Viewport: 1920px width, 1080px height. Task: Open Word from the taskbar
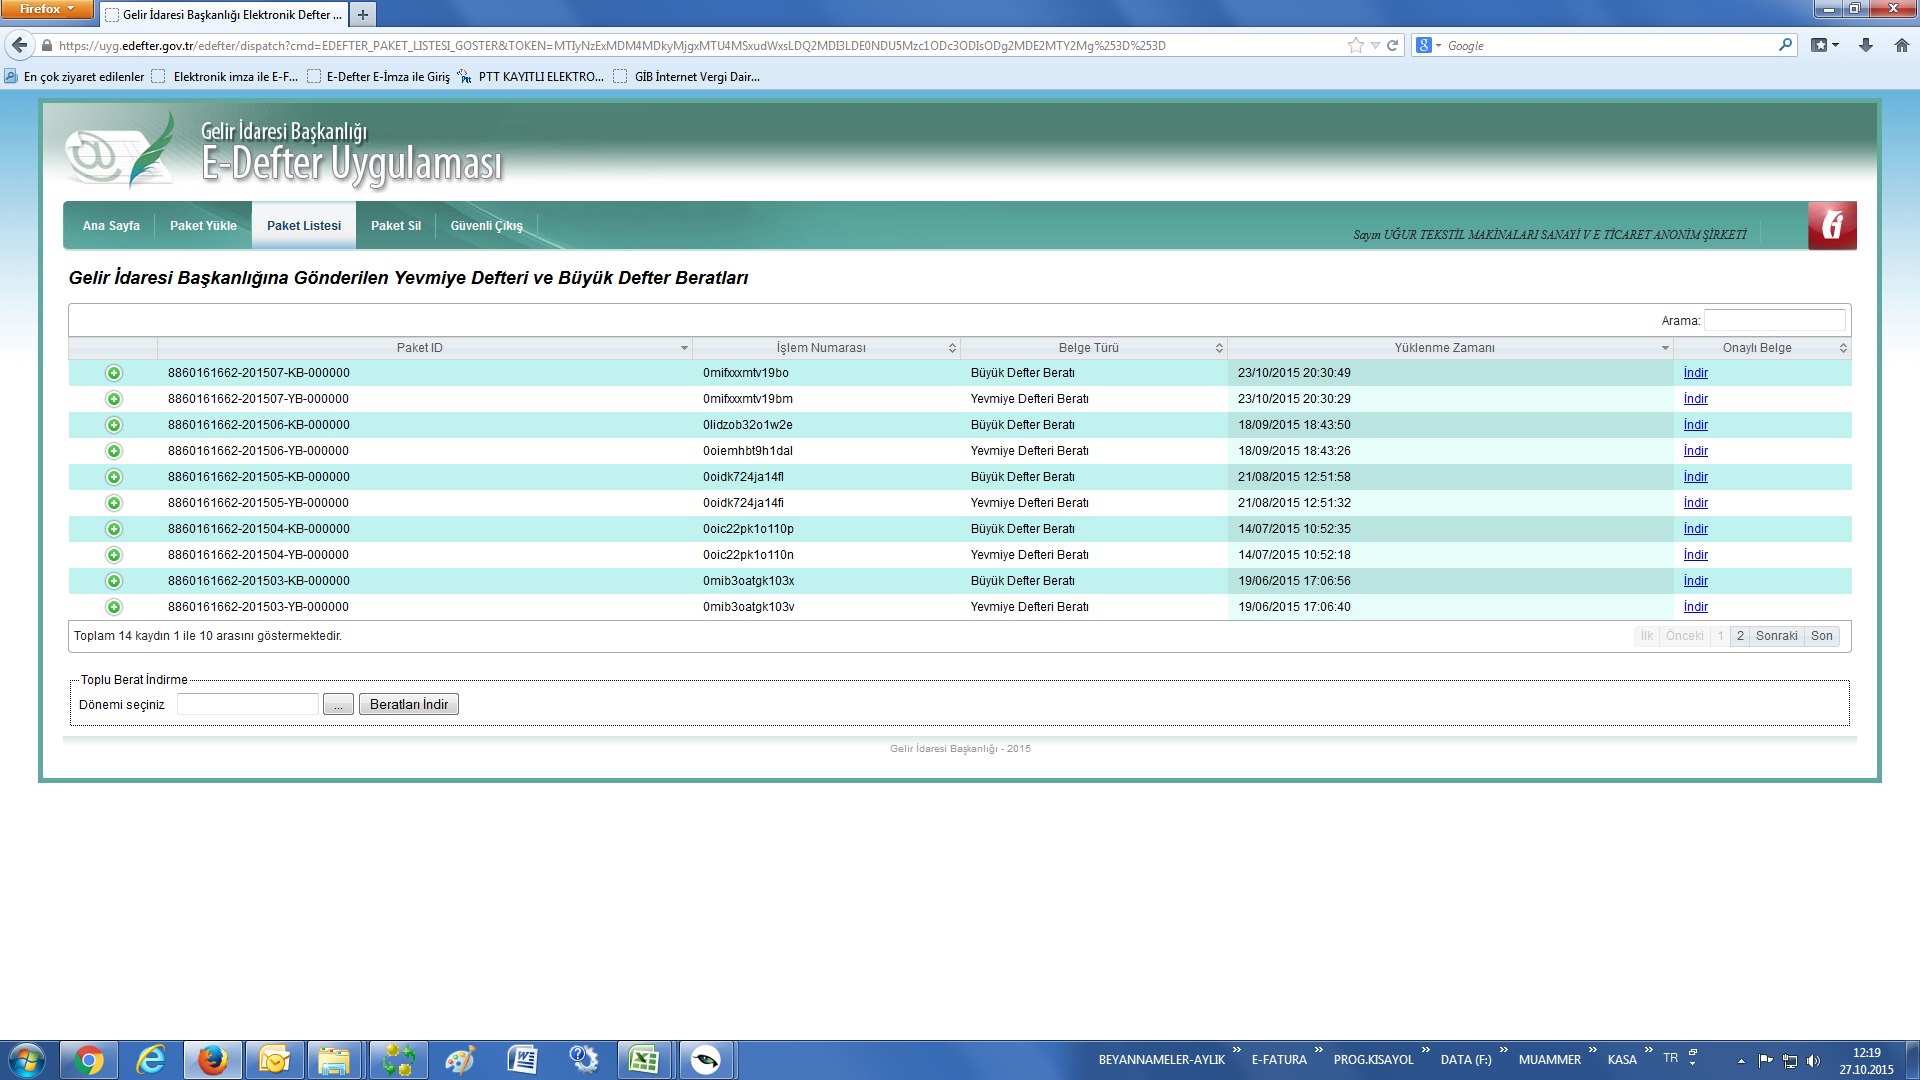tap(522, 1060)
